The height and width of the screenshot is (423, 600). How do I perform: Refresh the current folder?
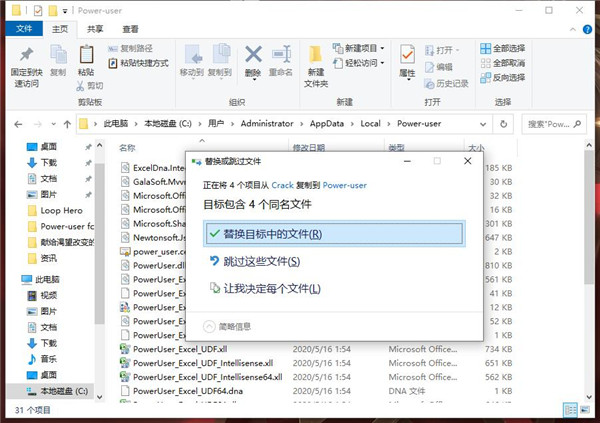tap(504, 124)
